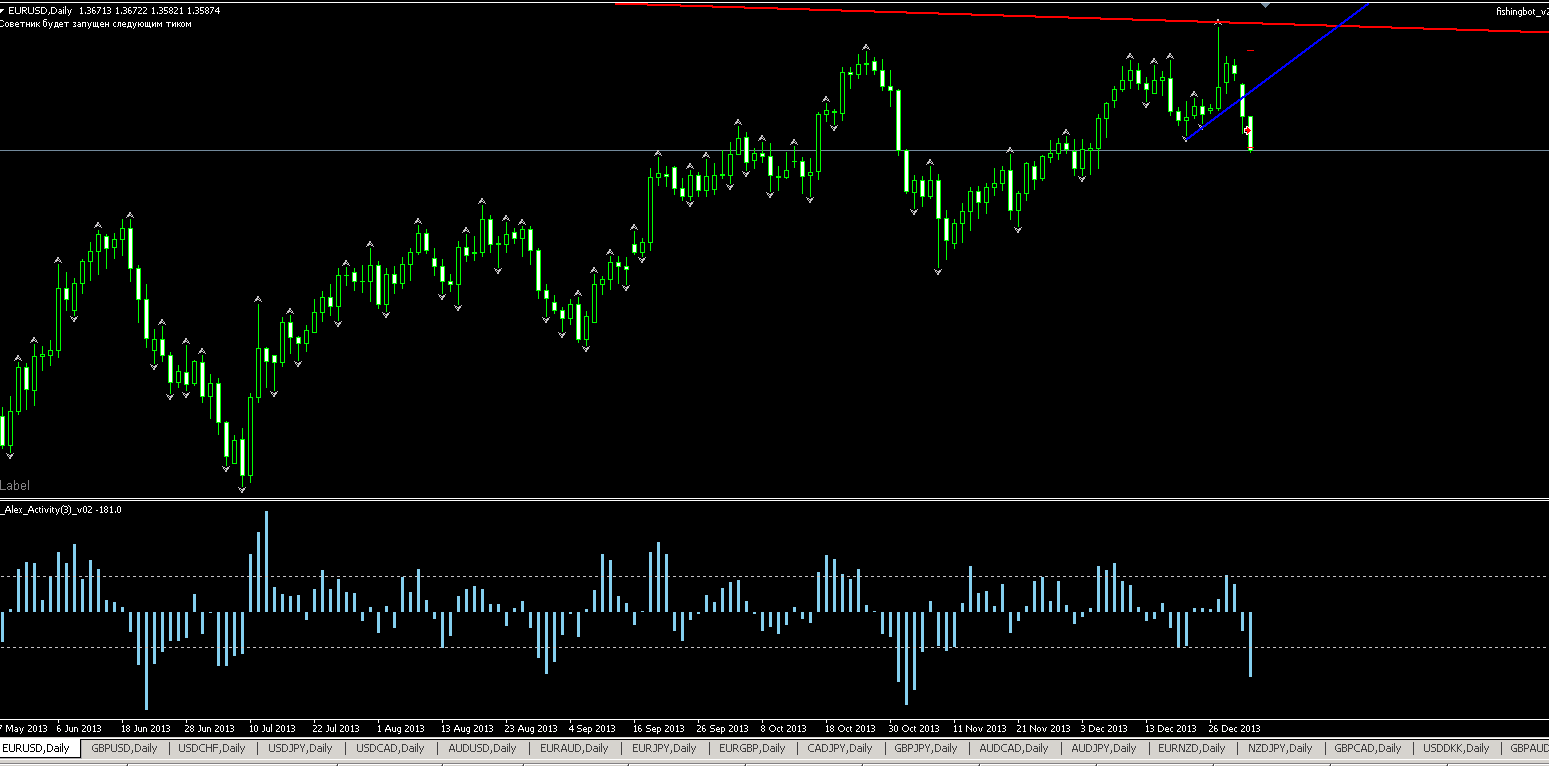Image resolution: width=1549 pixels, height=766 pixels.
Task: Select the CADJPY,Daily tab
Action: 840,748
